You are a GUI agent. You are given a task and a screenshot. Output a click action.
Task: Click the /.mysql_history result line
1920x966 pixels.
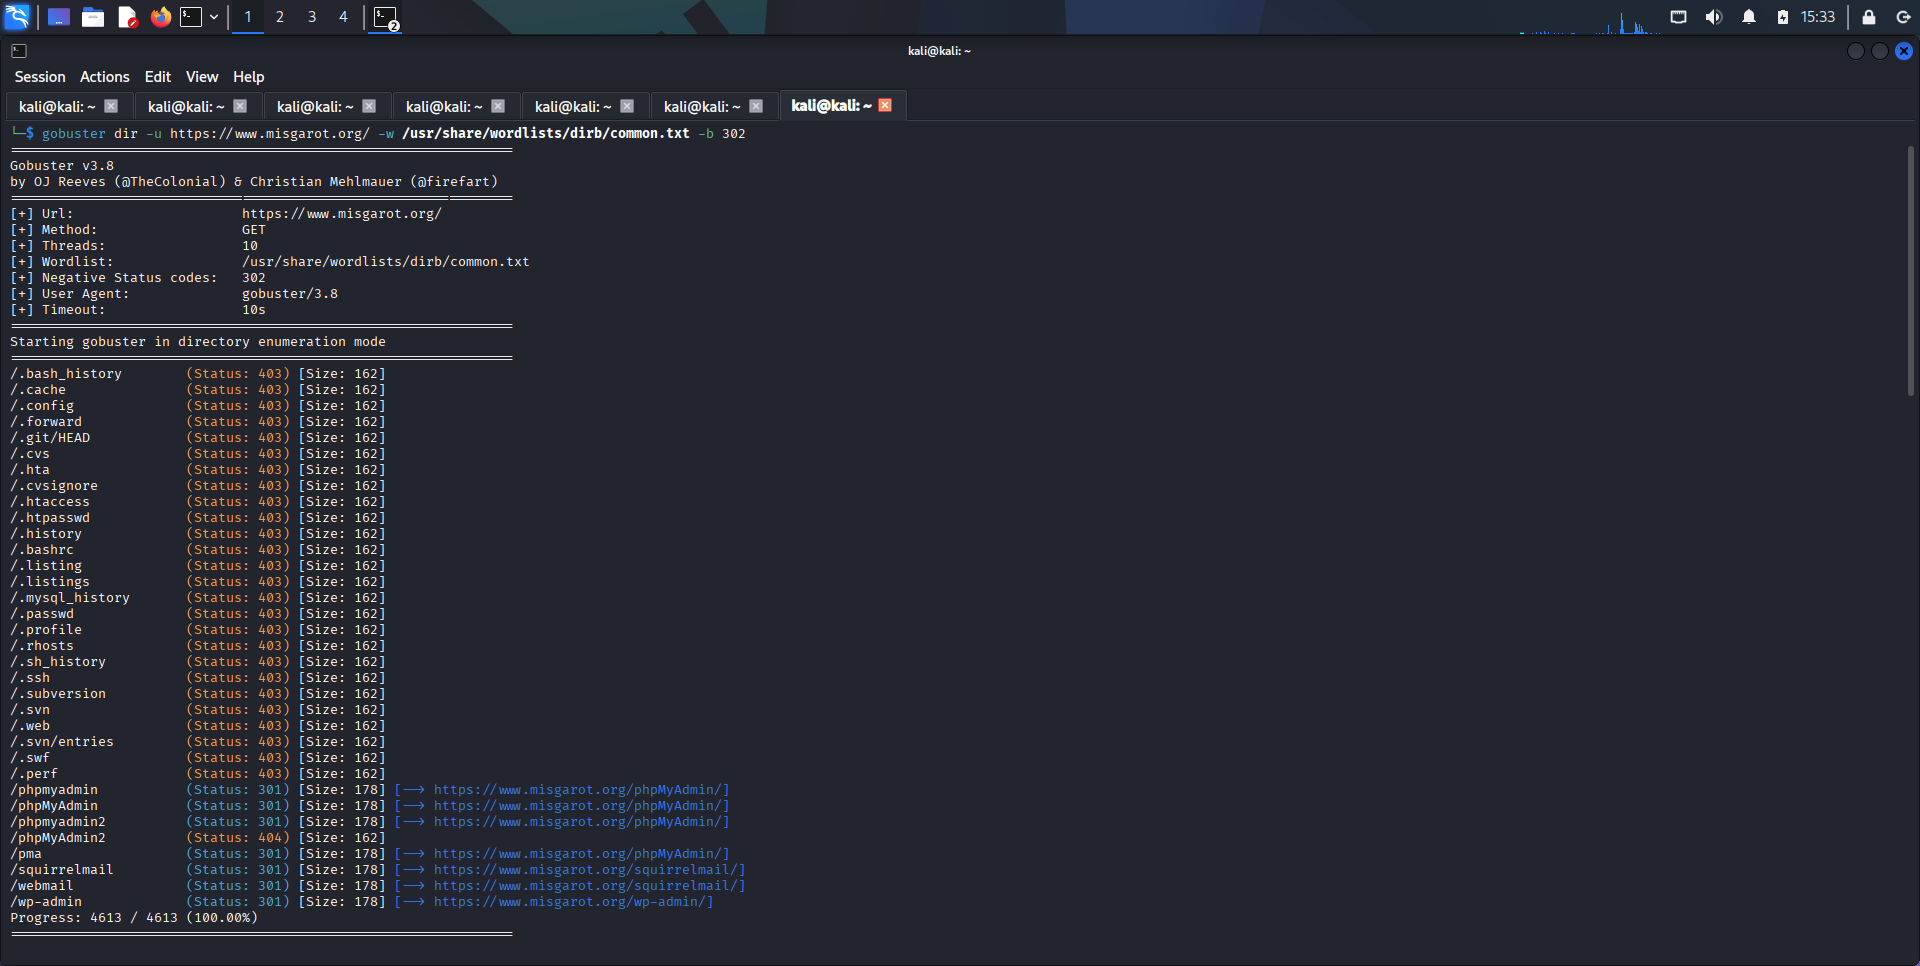198,598
